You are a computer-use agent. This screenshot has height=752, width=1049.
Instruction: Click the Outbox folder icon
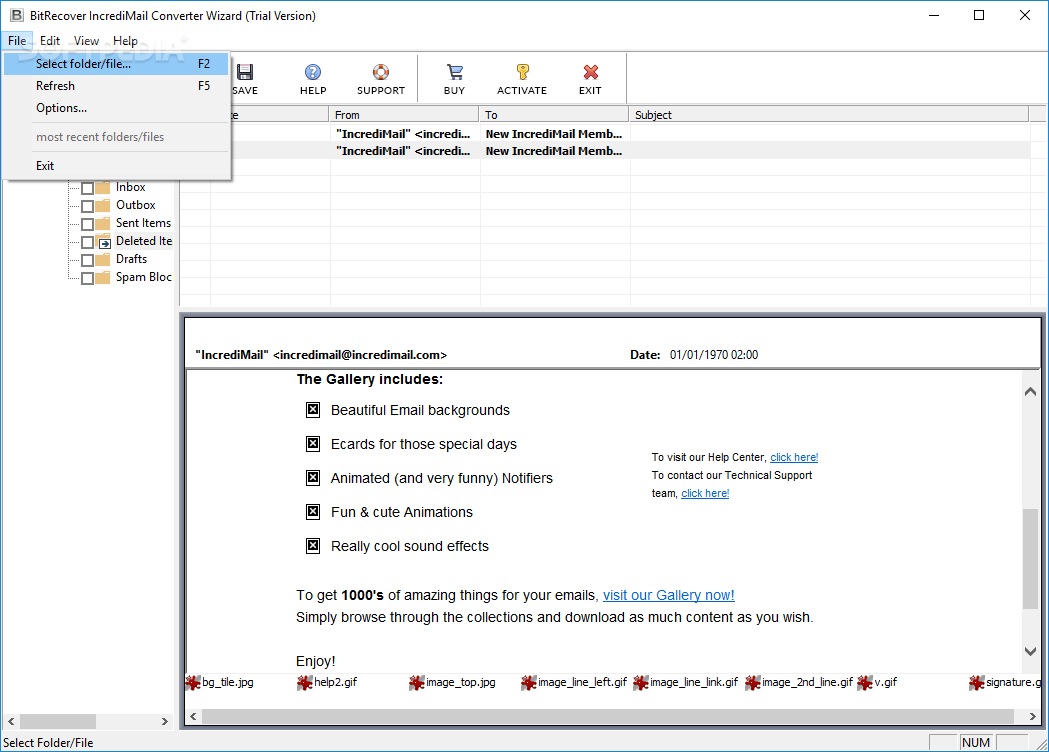point(102,205)
